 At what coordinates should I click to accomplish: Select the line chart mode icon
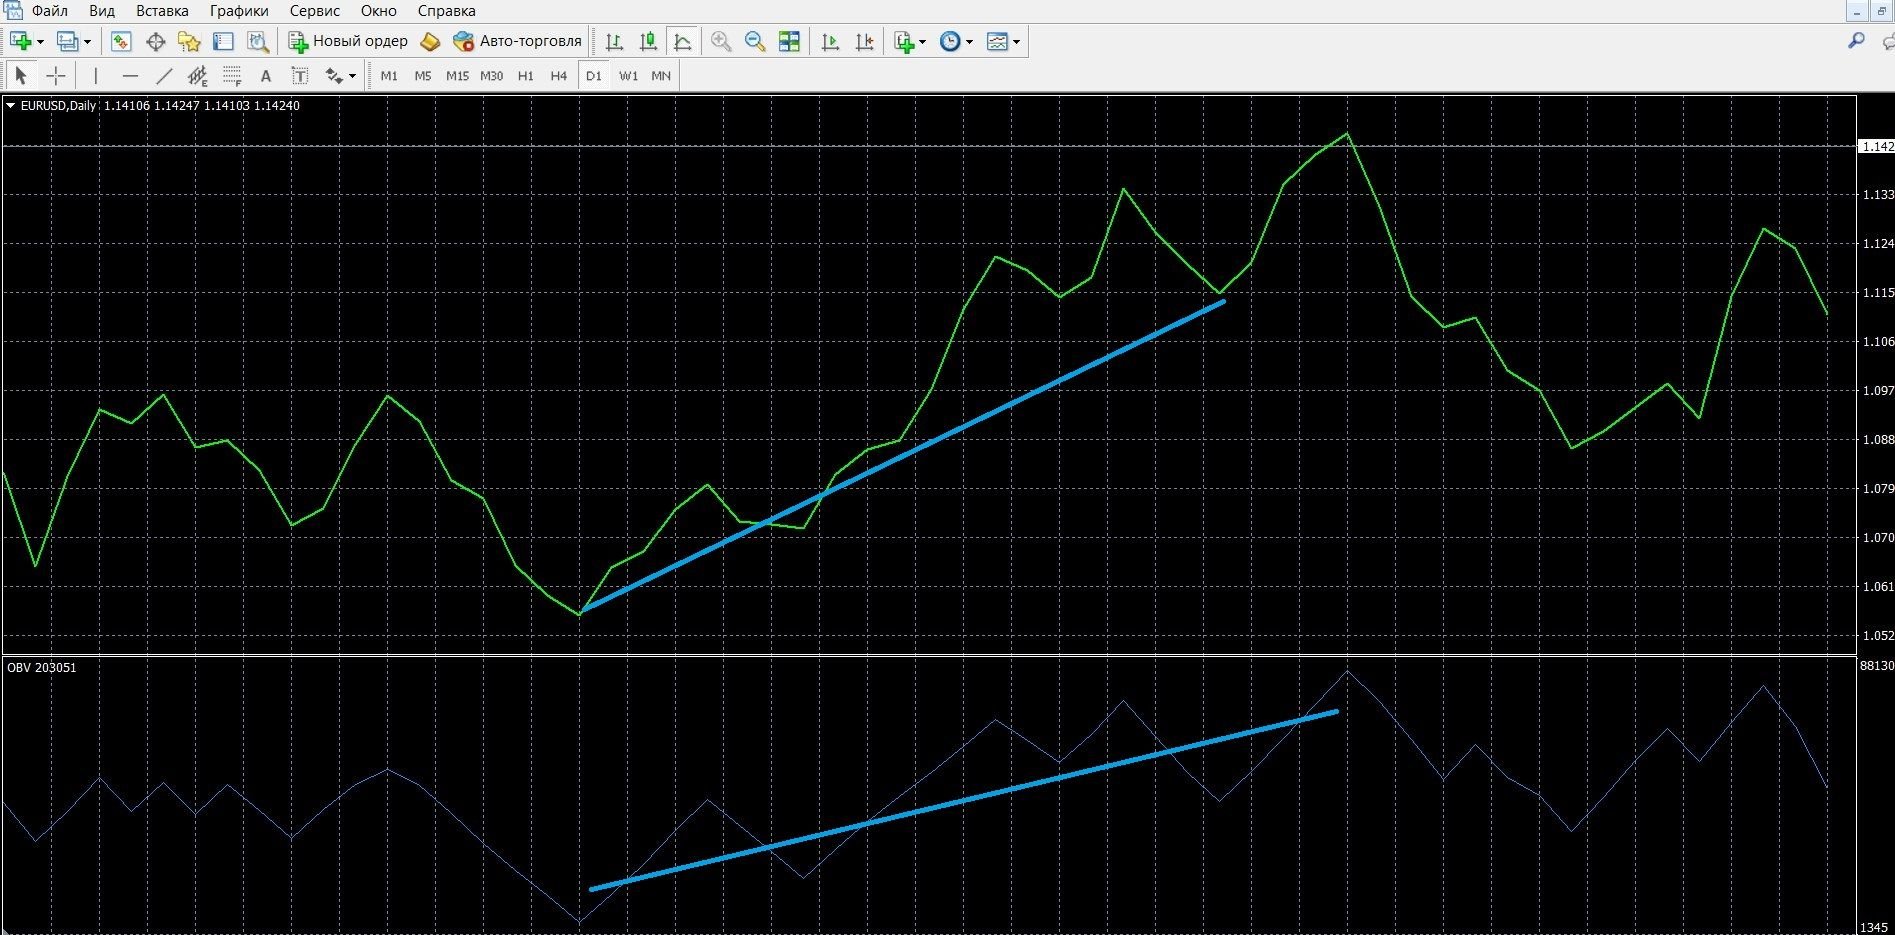[x=682, y=41]
